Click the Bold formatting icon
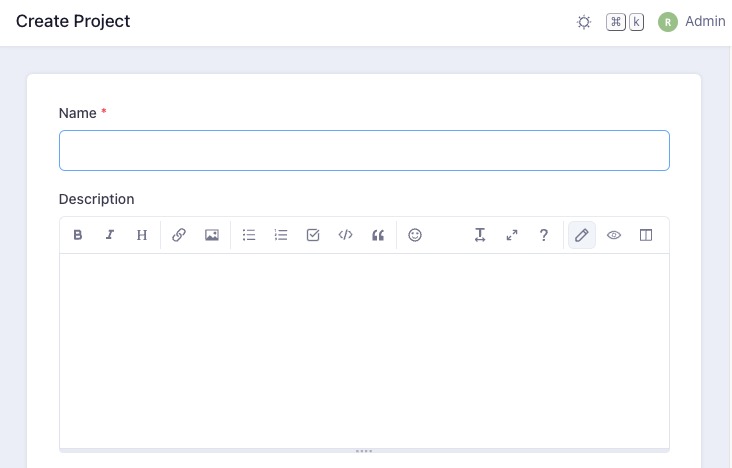732x468 pixels. tap(78, 235)
